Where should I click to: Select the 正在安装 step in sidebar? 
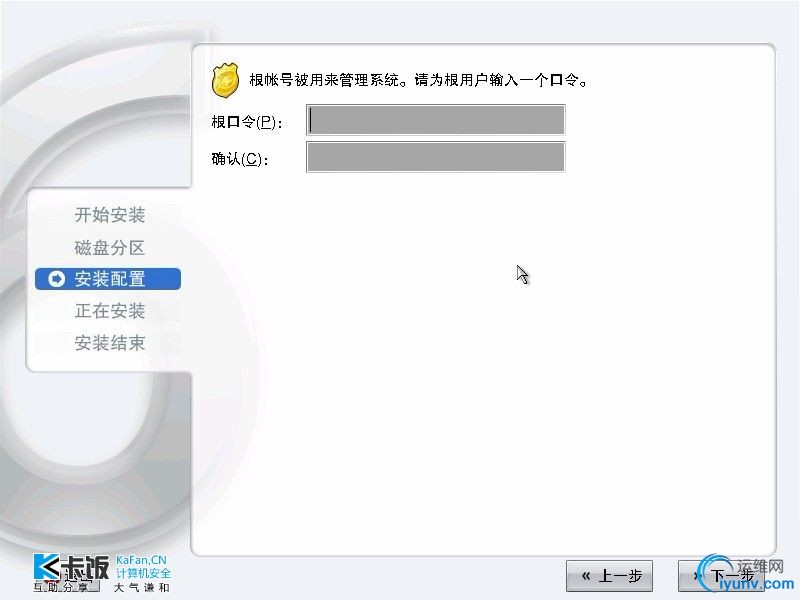coord(110,311)
